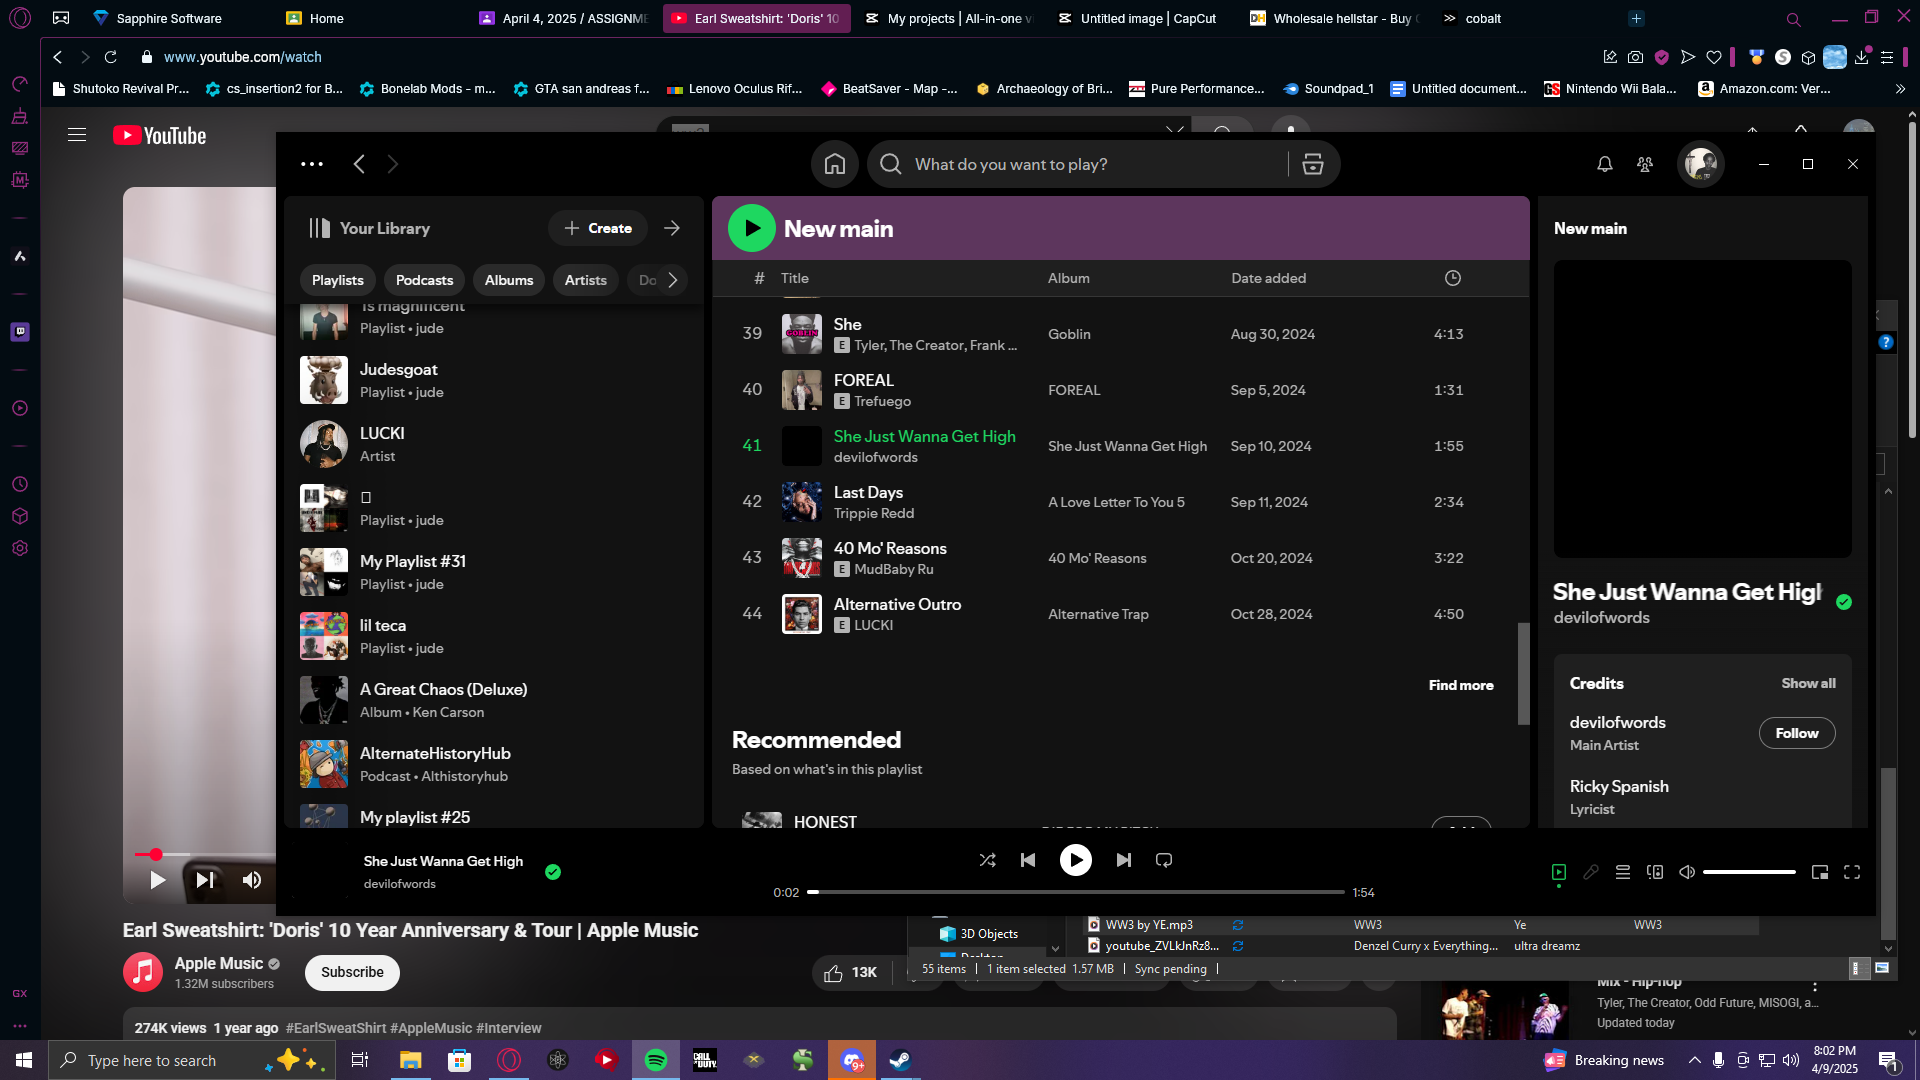Screen dimensions: 1920x1080
Task: Open Connect to a device icon
Action: [1655, 872]
